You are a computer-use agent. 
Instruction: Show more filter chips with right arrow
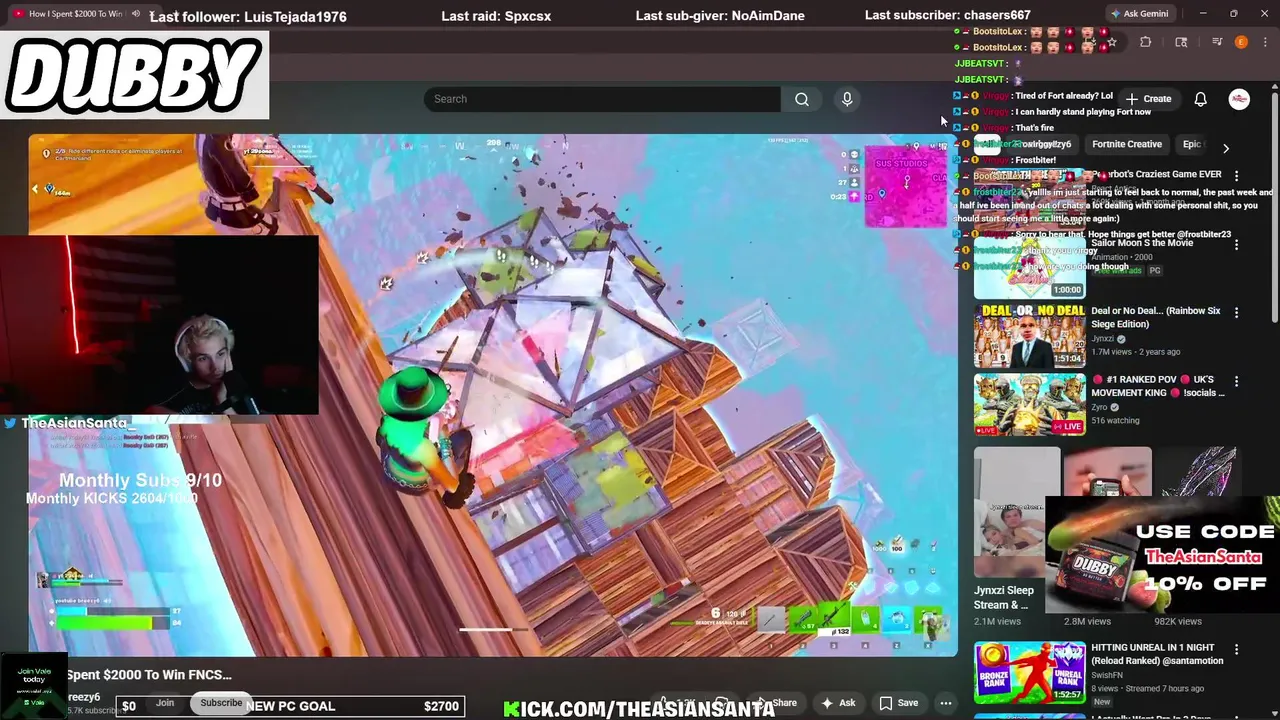(1226, 148)
